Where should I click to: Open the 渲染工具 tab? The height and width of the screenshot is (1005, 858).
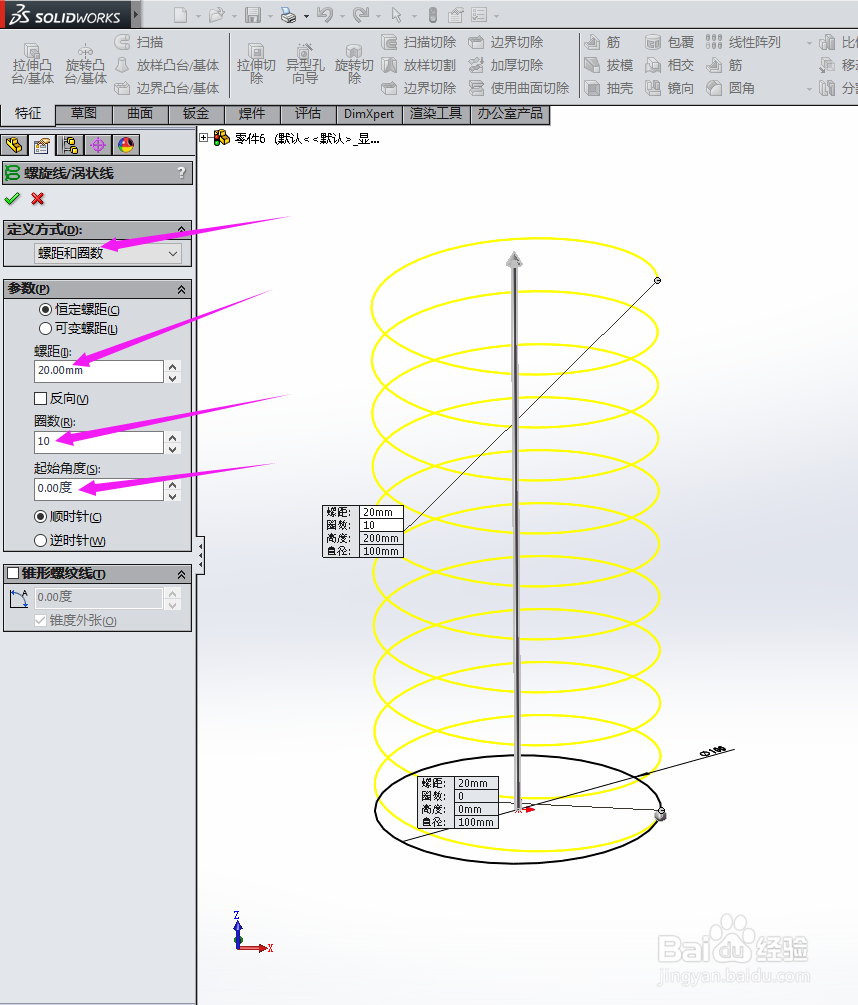coord(435,114)
